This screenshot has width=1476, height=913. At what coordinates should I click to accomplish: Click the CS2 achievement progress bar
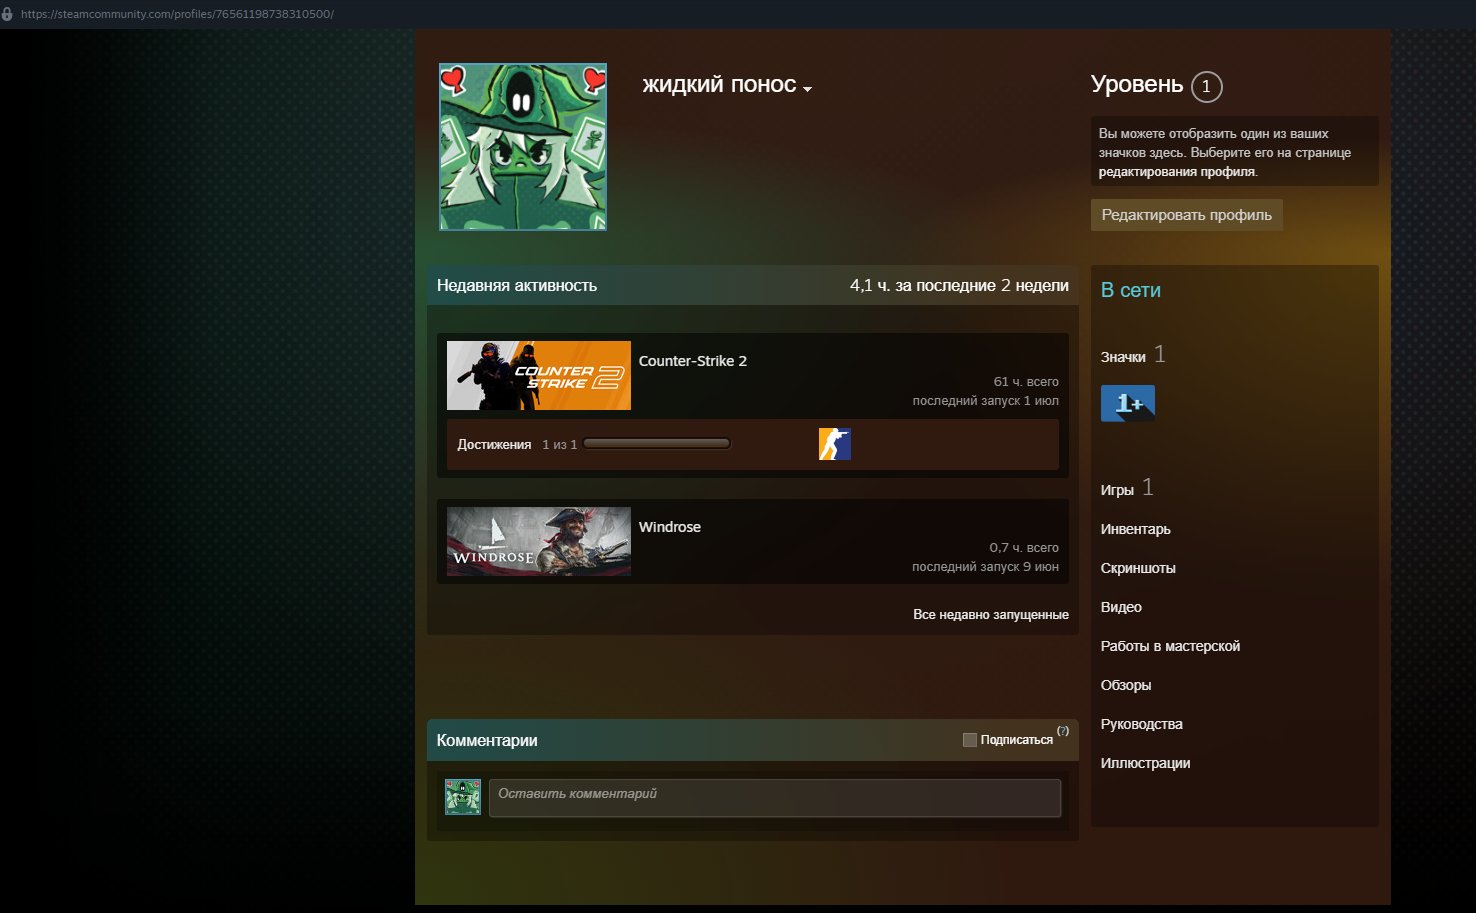click(x=657, y=444)
